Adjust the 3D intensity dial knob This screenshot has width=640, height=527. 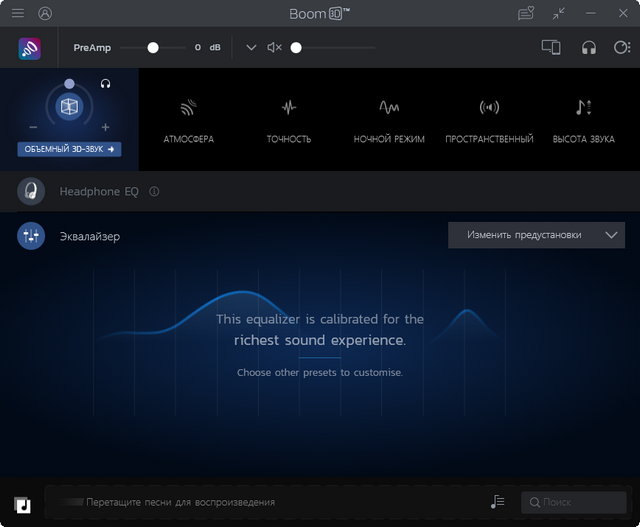coord(69,84)
